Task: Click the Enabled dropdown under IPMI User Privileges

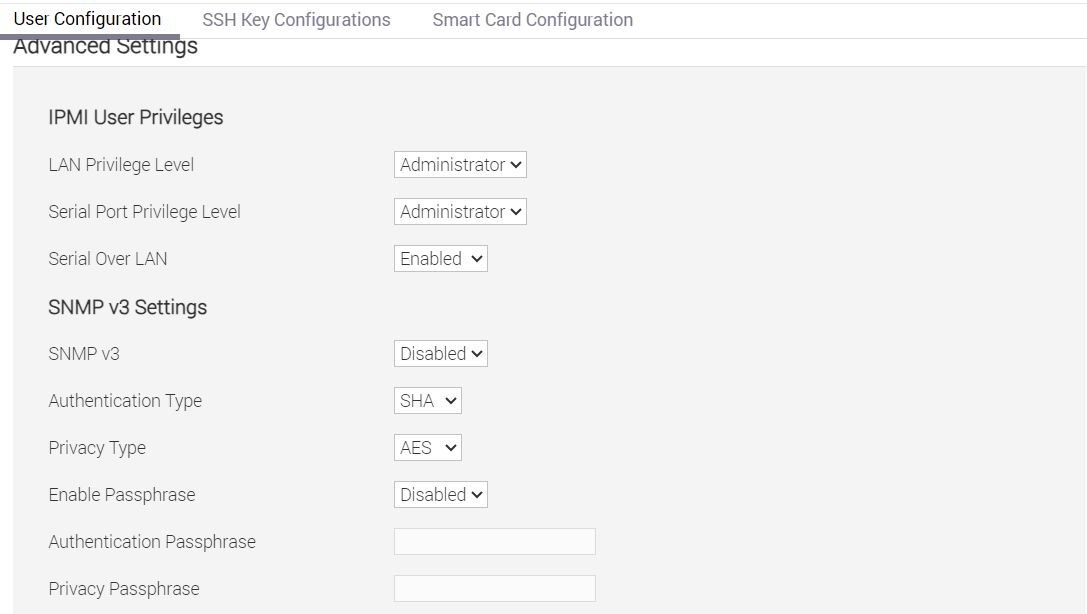Action: pos(440,258)
